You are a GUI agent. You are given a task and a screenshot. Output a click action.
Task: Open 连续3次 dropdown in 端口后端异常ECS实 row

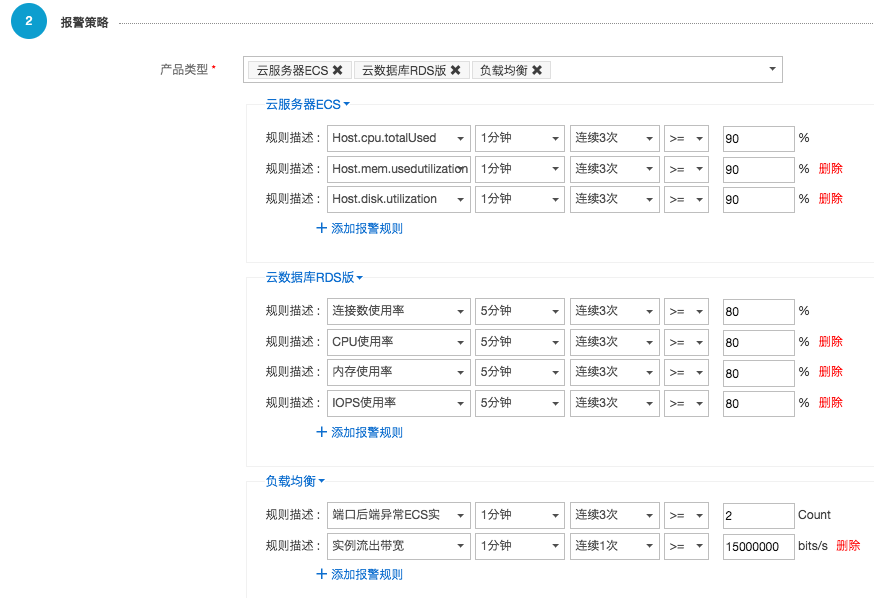coord(614,515)
